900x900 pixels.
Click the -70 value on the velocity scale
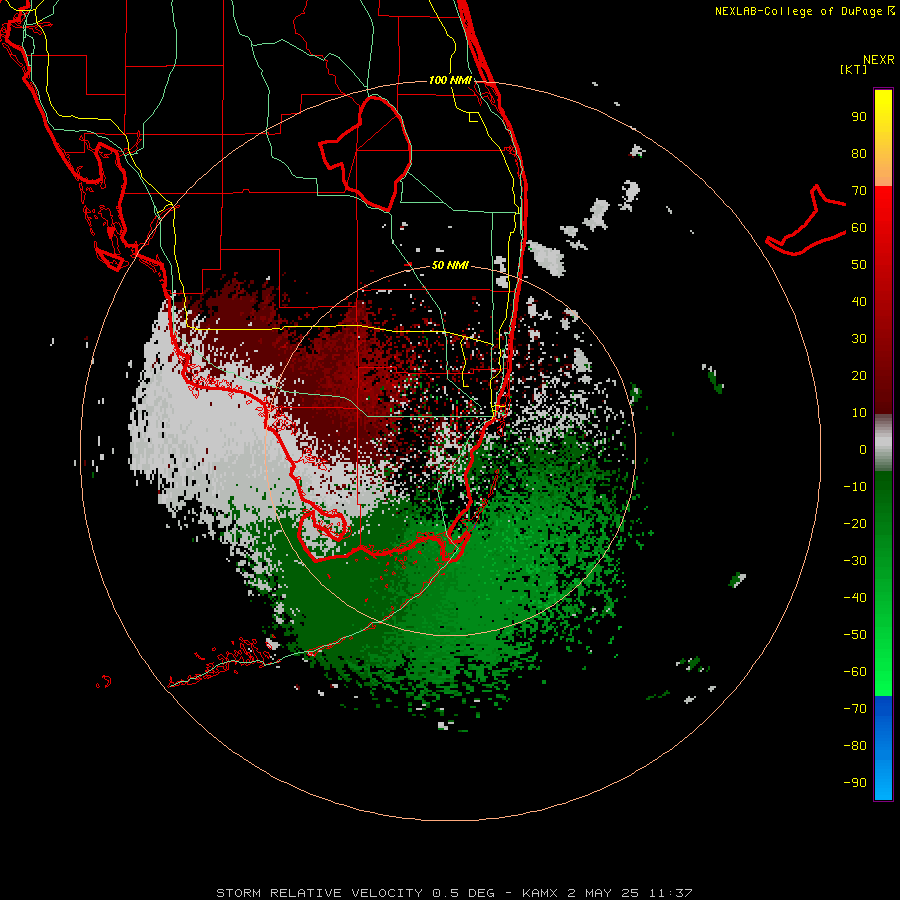(x=855, y=708)
